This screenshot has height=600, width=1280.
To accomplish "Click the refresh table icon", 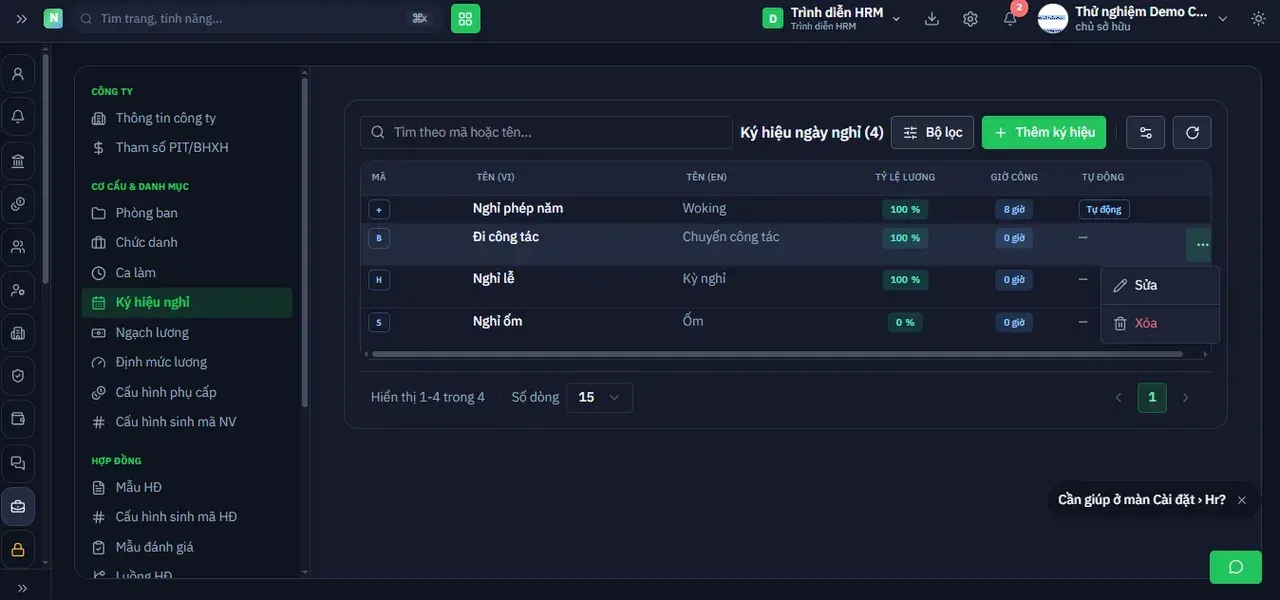I will [1192, 132].
